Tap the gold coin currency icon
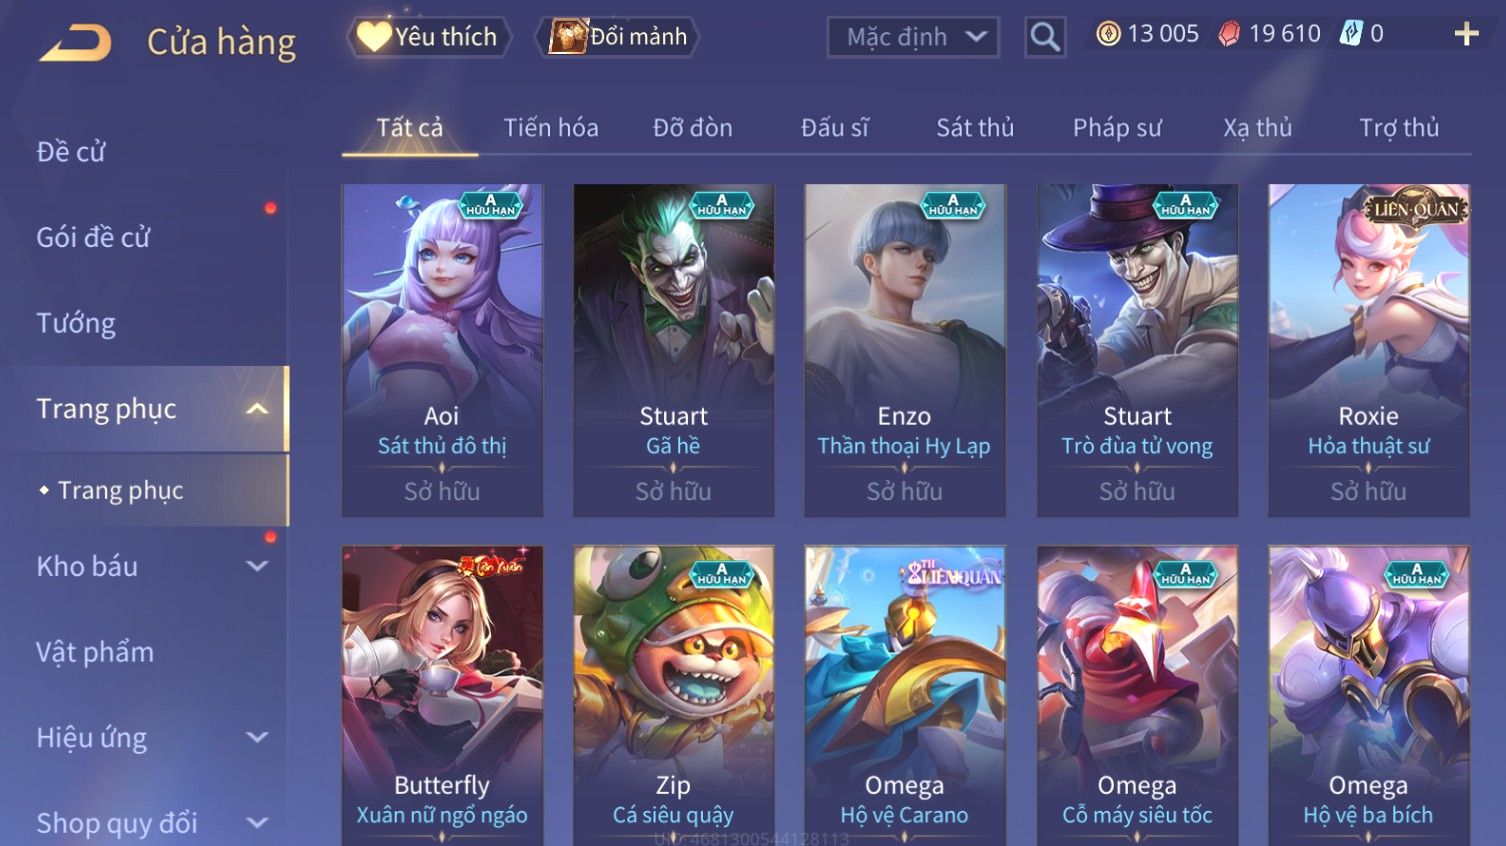The width and height of the screenshot is (1506, 846). [1108, 34]
